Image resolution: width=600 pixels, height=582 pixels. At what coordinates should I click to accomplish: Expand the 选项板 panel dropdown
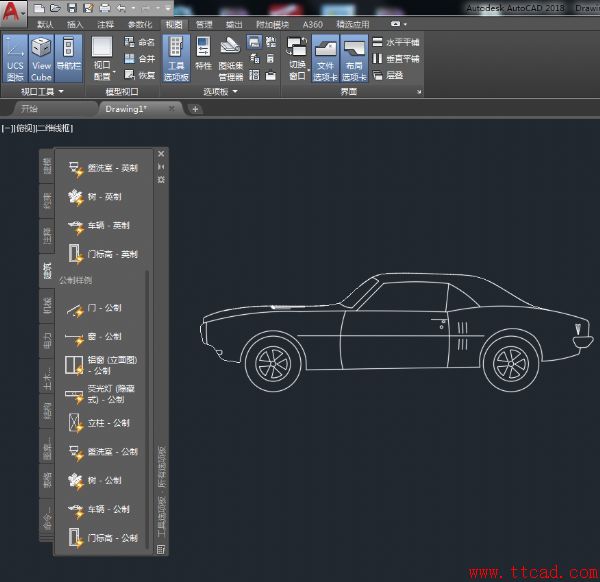point(220,92)
